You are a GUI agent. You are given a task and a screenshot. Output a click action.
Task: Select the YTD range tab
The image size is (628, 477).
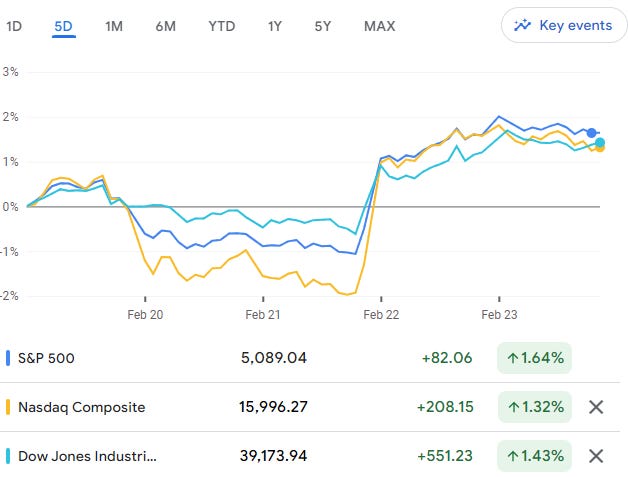(221, 26)
